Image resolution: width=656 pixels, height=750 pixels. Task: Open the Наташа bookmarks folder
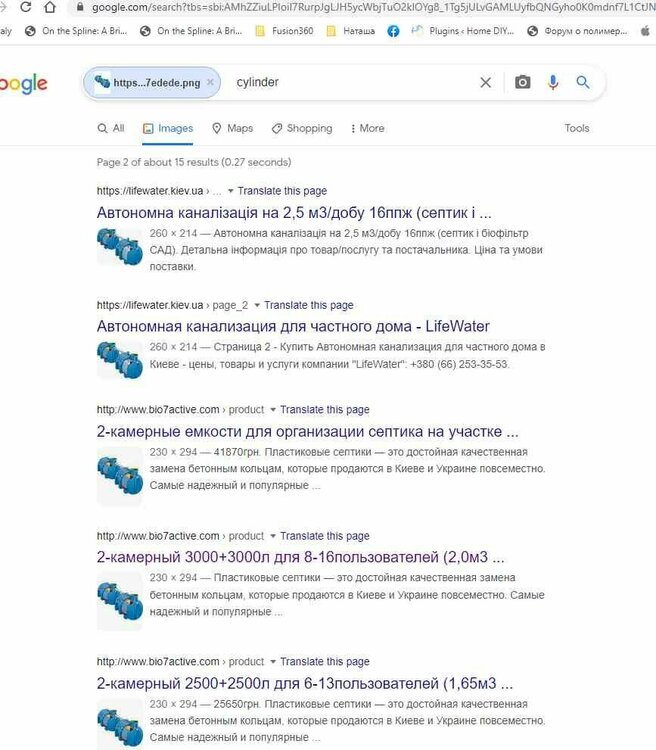351,31
